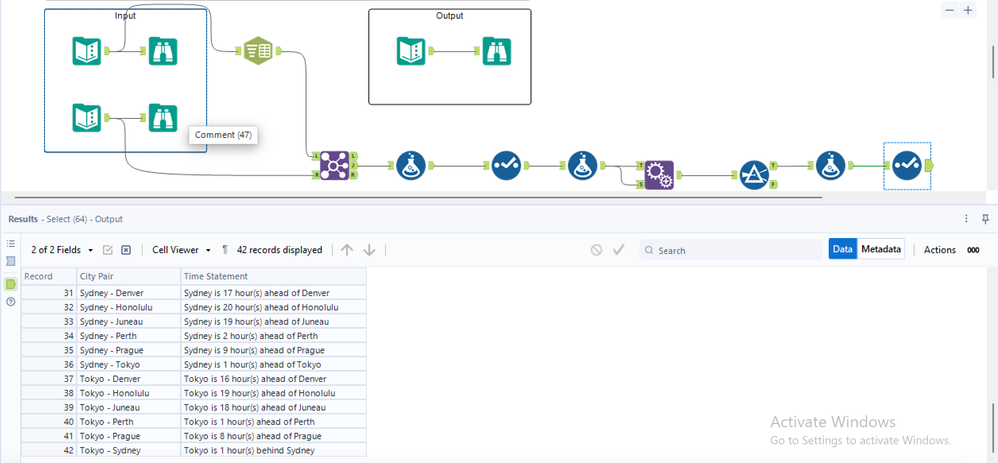Select the Tokyo - Juneau cell
Viewport: 998px width, 463px height.
pos(129,408)
